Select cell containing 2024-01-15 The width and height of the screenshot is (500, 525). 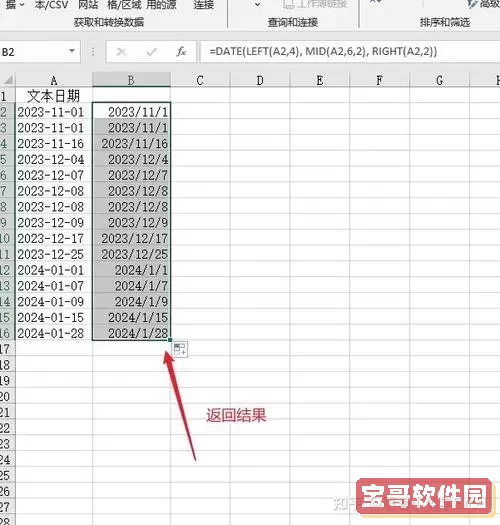point(54,317)
